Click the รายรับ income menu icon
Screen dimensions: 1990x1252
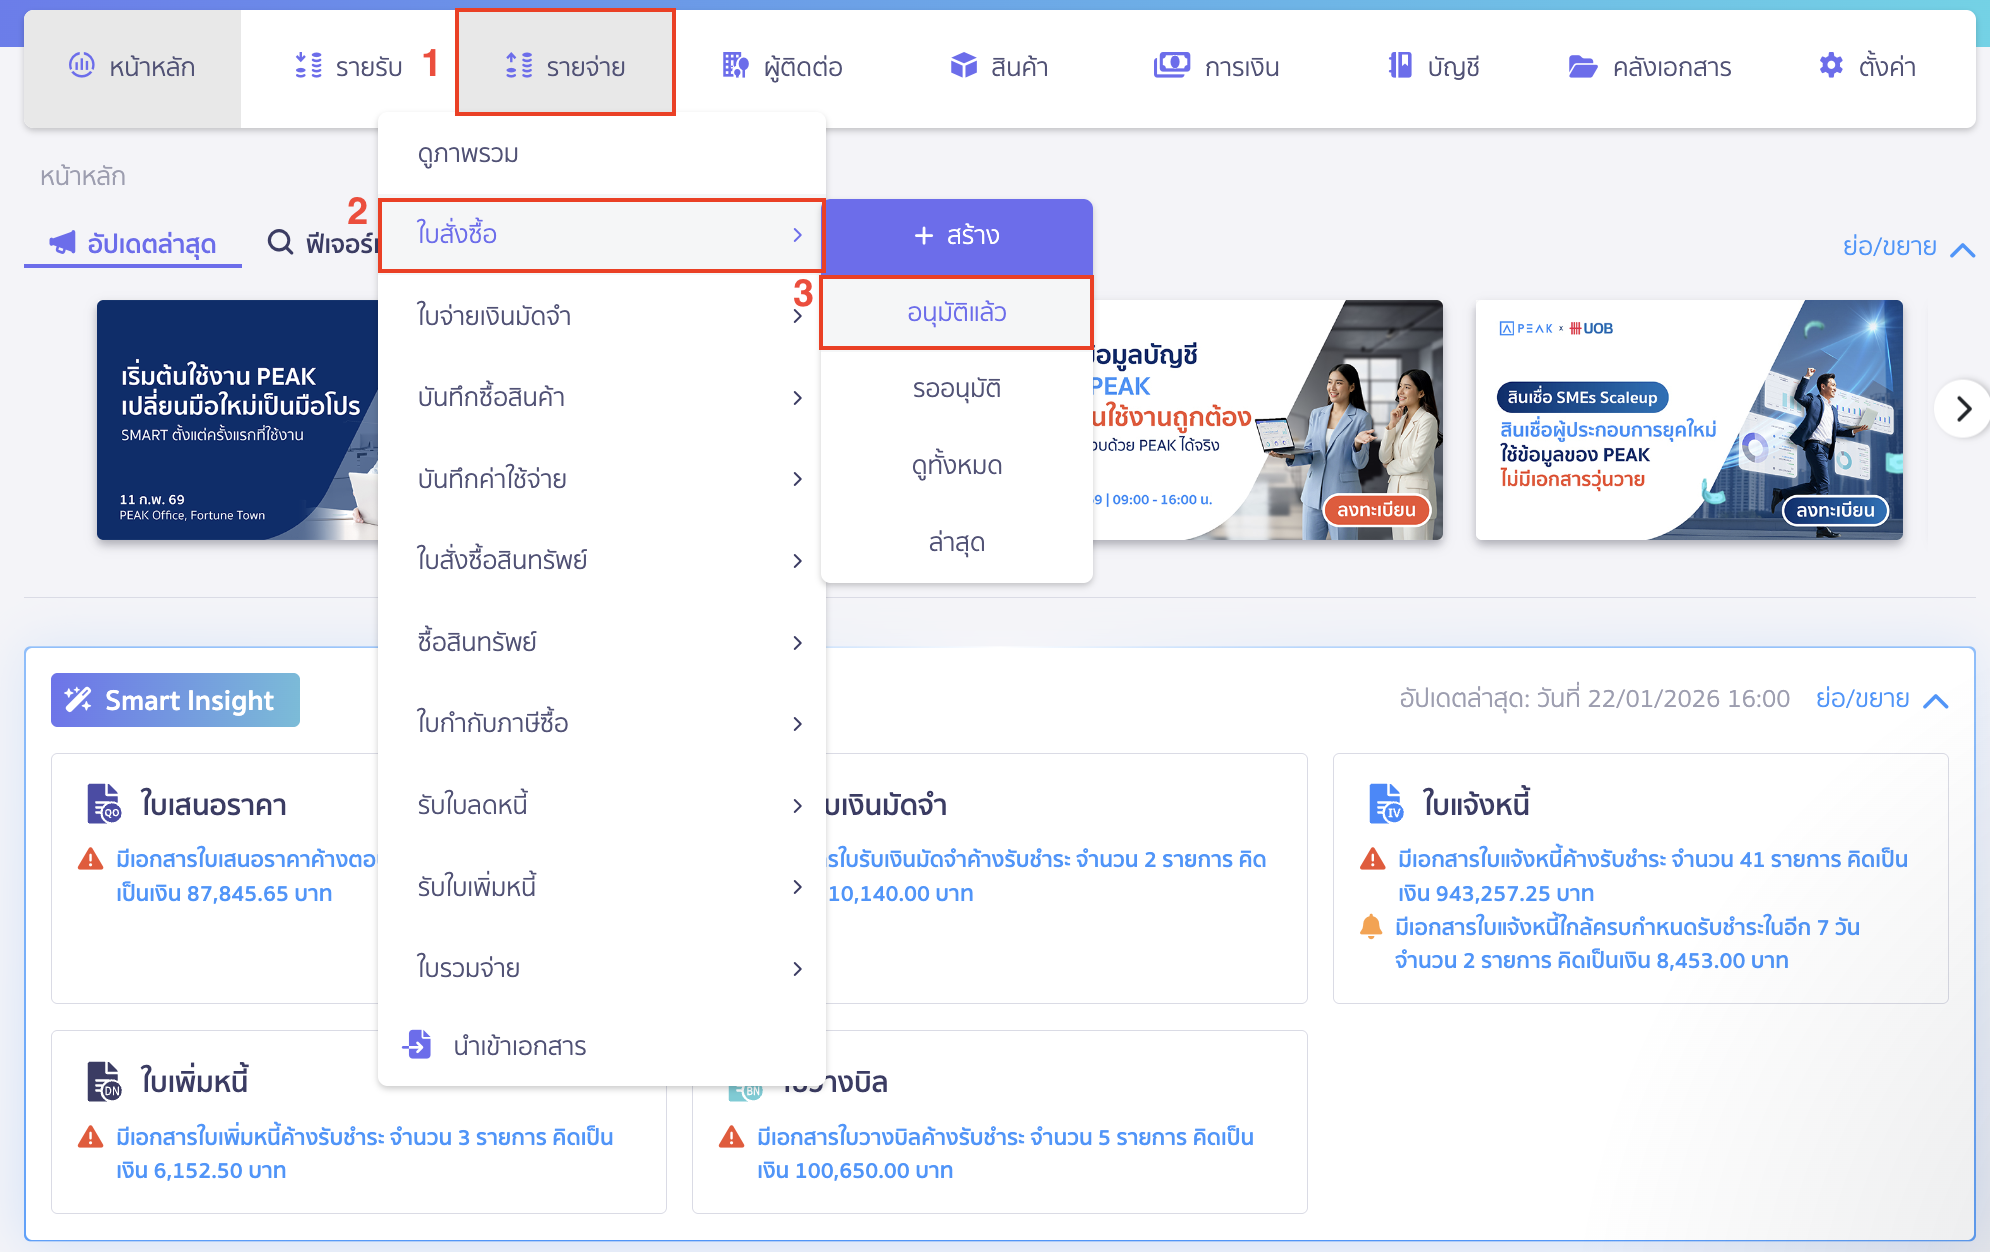coord(308,66)
